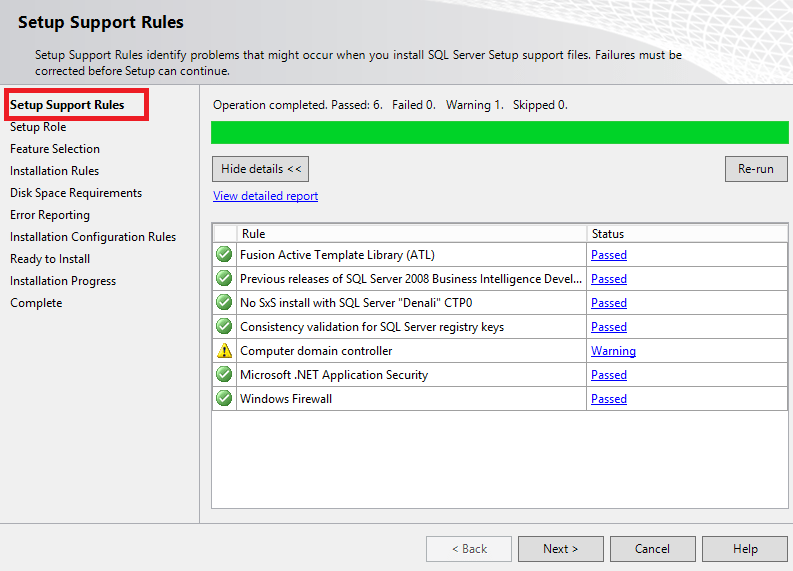This screenshot has height=571, width=793.
Task: Open Help for this setup page
Action: tap(744, 549)
